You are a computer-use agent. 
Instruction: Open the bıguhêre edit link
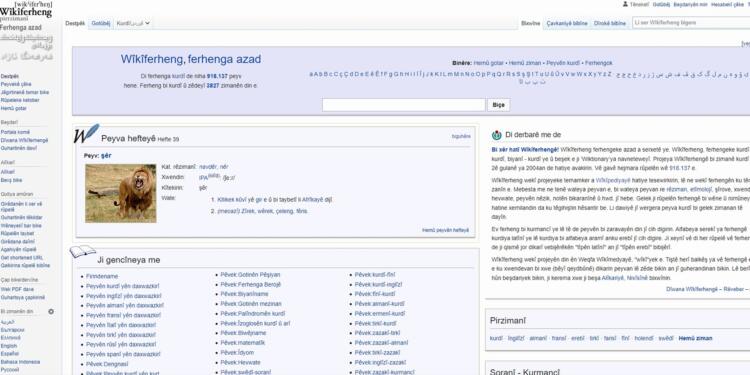point(461,136)
